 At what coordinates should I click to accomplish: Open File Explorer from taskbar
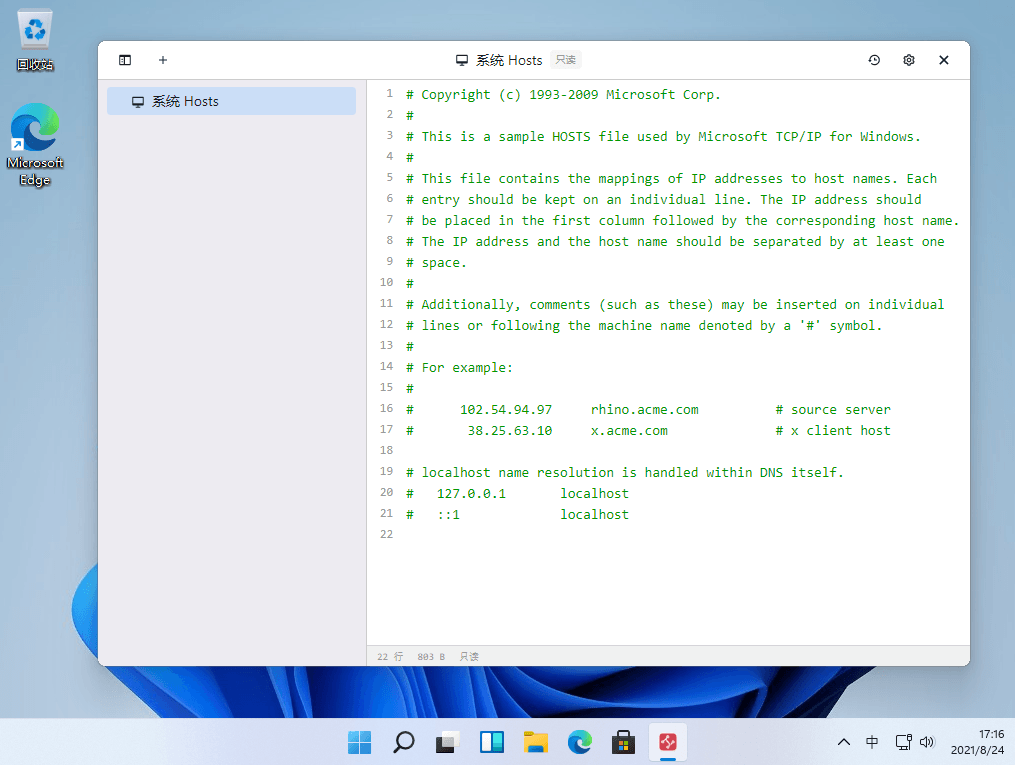click(x=535, y=742)
